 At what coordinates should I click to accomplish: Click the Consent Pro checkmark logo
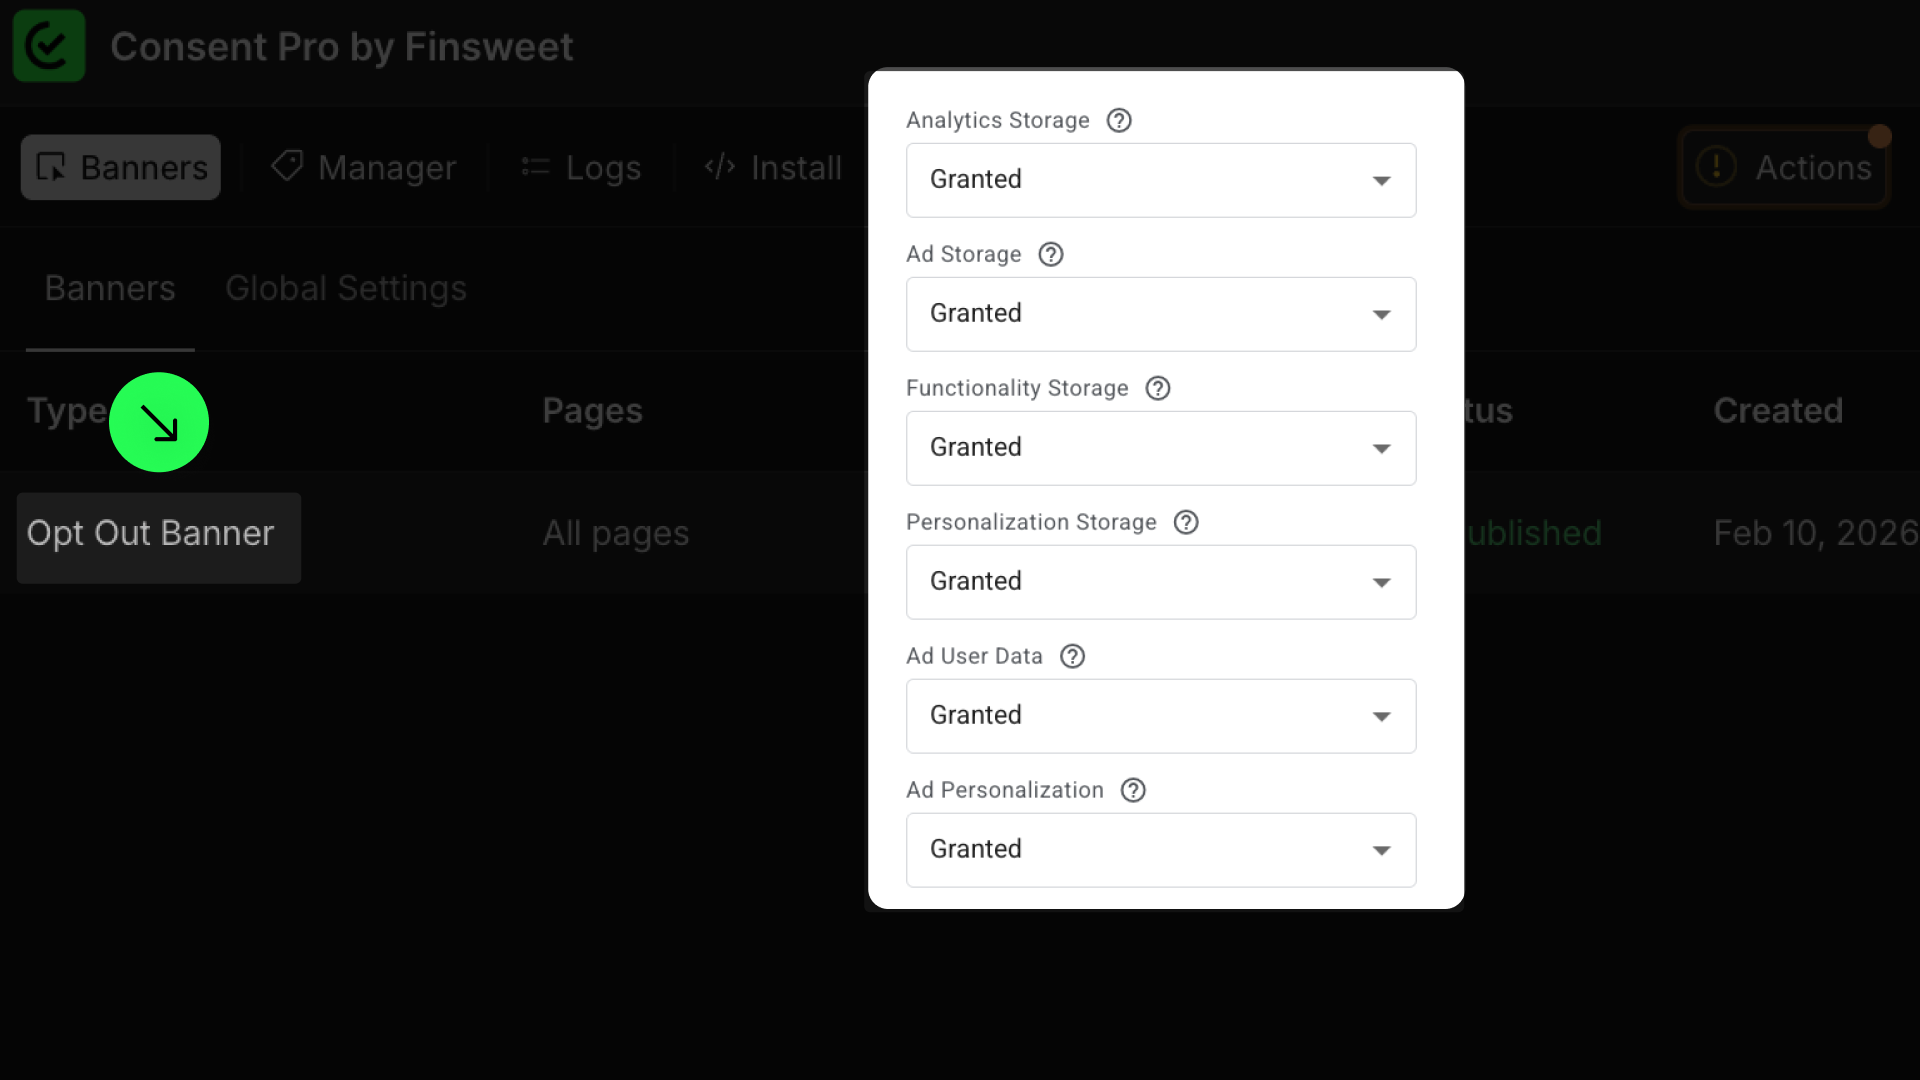[x=48, y=46]
